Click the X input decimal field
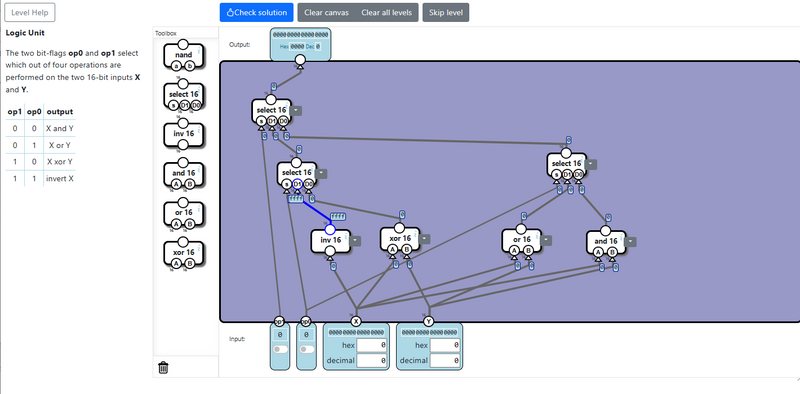This screenshot has height=394, width=800. pos(371,361)
